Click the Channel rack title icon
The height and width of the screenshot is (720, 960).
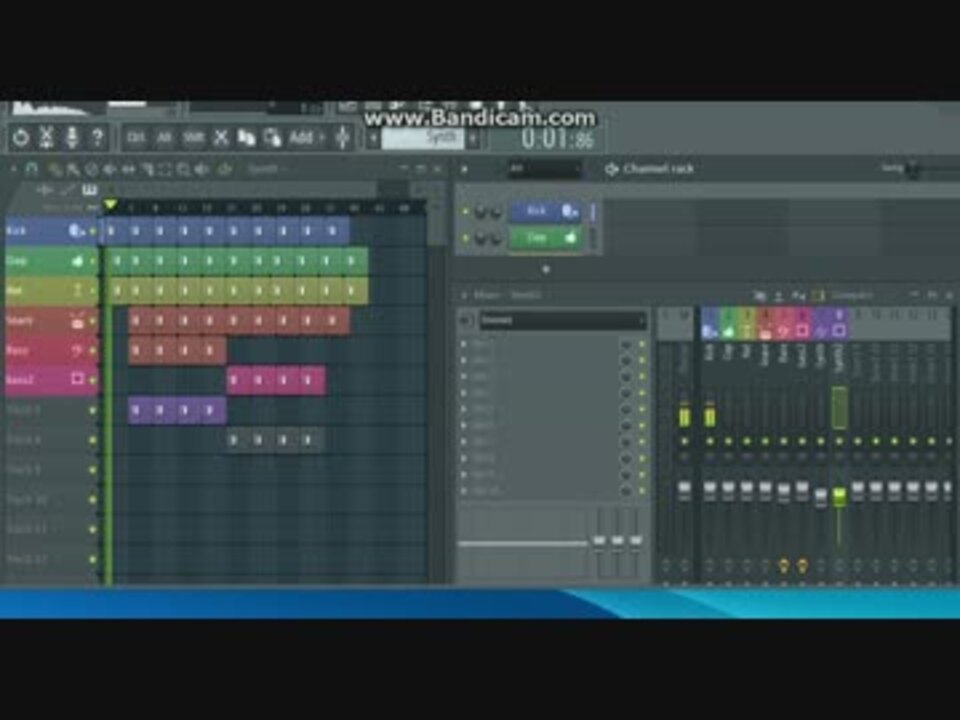pyautogui.click(x=611, y=169)
